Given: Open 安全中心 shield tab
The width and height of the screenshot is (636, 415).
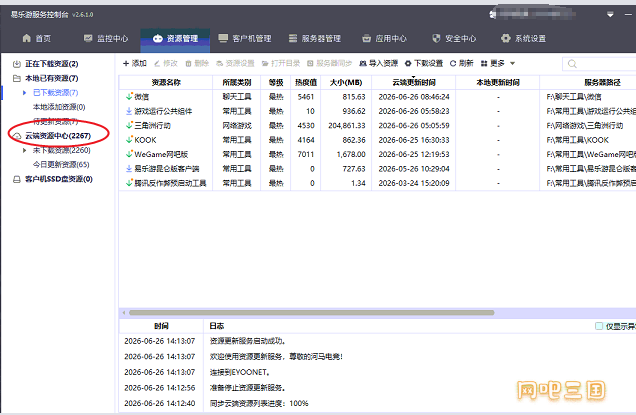Looking at the screenshot, I should coord(454,39).
